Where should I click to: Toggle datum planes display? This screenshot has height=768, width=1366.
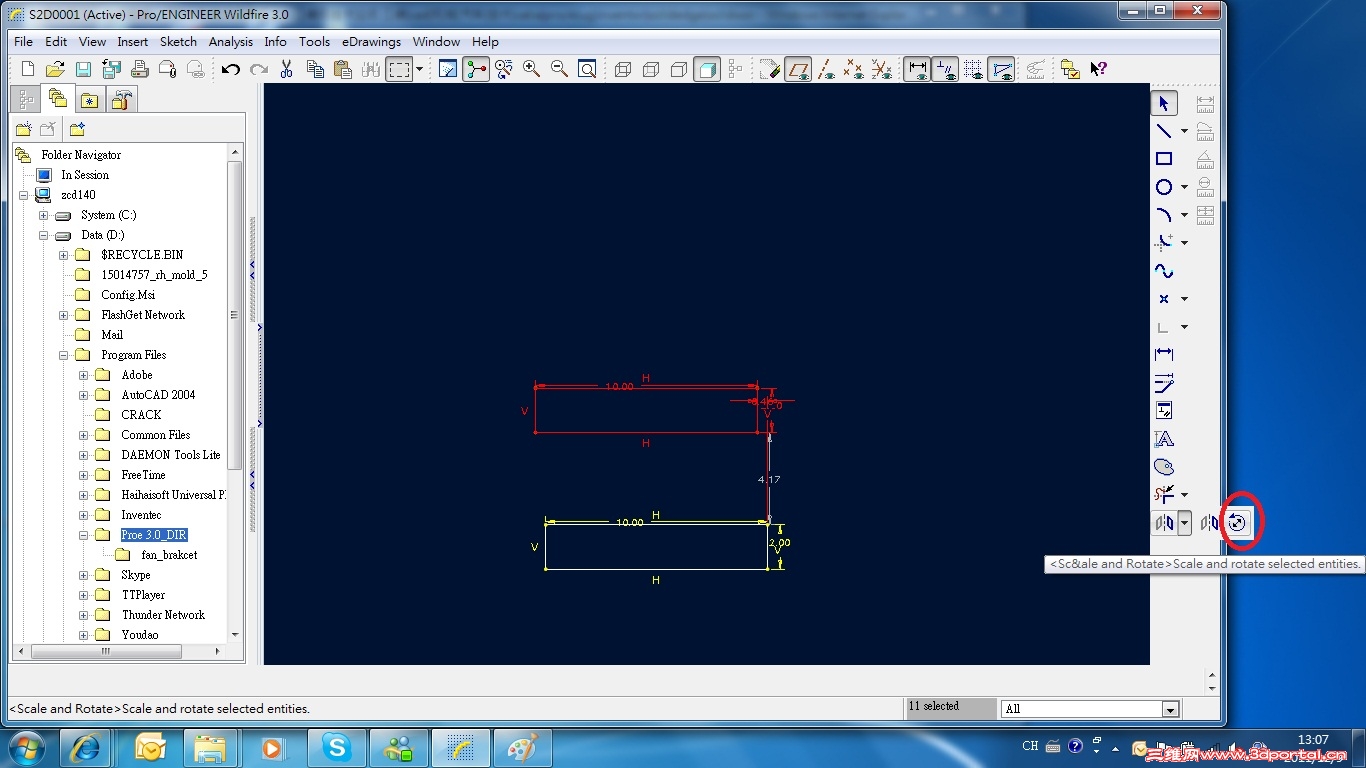pos(798,69)
